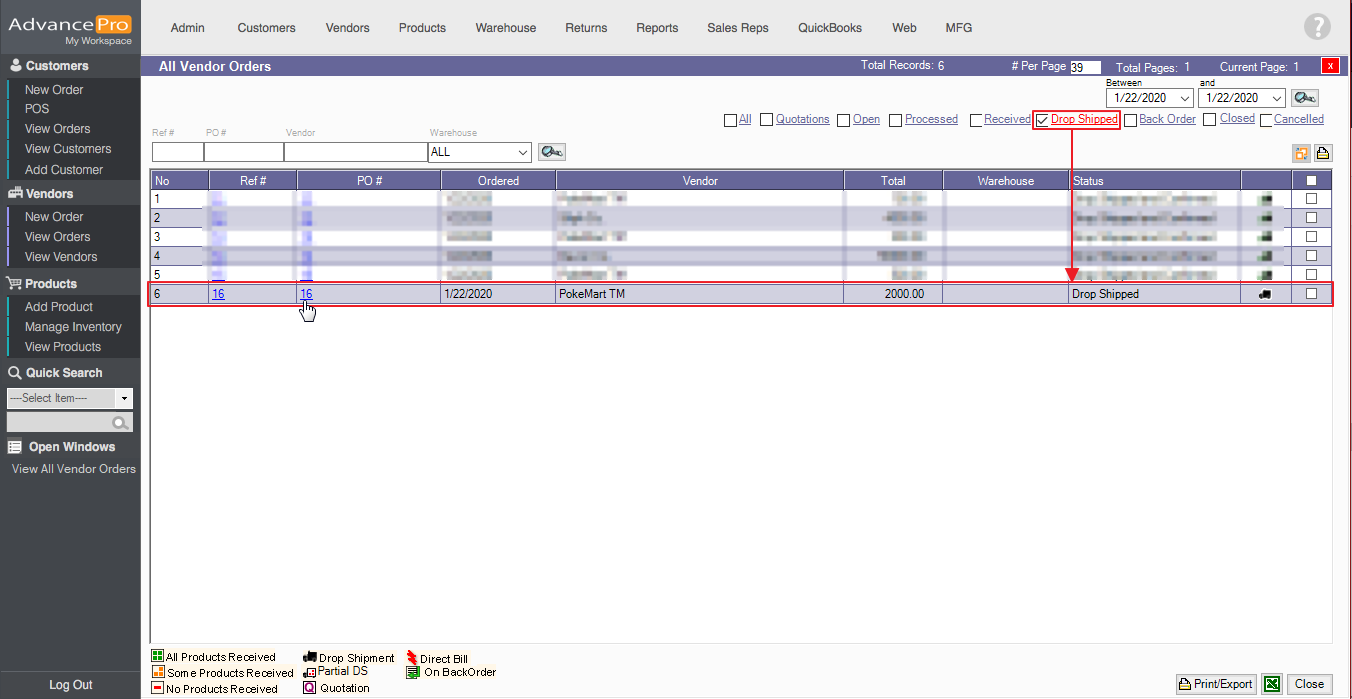Screen dimensions: 1352x699
Task: Click the orange grid icon above table
Action: tap(1301, 153)
